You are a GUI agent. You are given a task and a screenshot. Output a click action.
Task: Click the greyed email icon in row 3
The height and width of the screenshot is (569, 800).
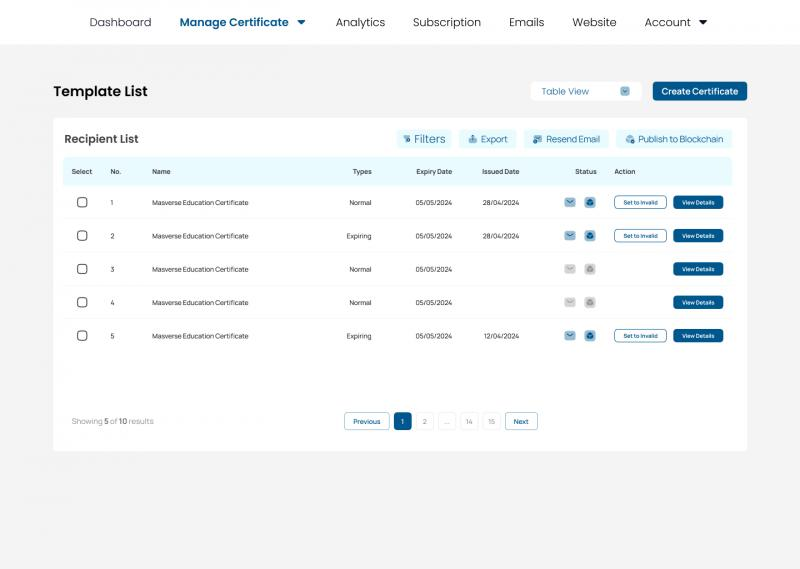click(x=570, y=269)
